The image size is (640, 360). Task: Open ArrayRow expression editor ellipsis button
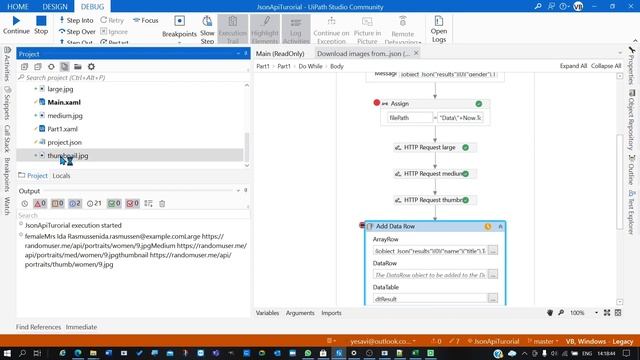tap(493, 250)
